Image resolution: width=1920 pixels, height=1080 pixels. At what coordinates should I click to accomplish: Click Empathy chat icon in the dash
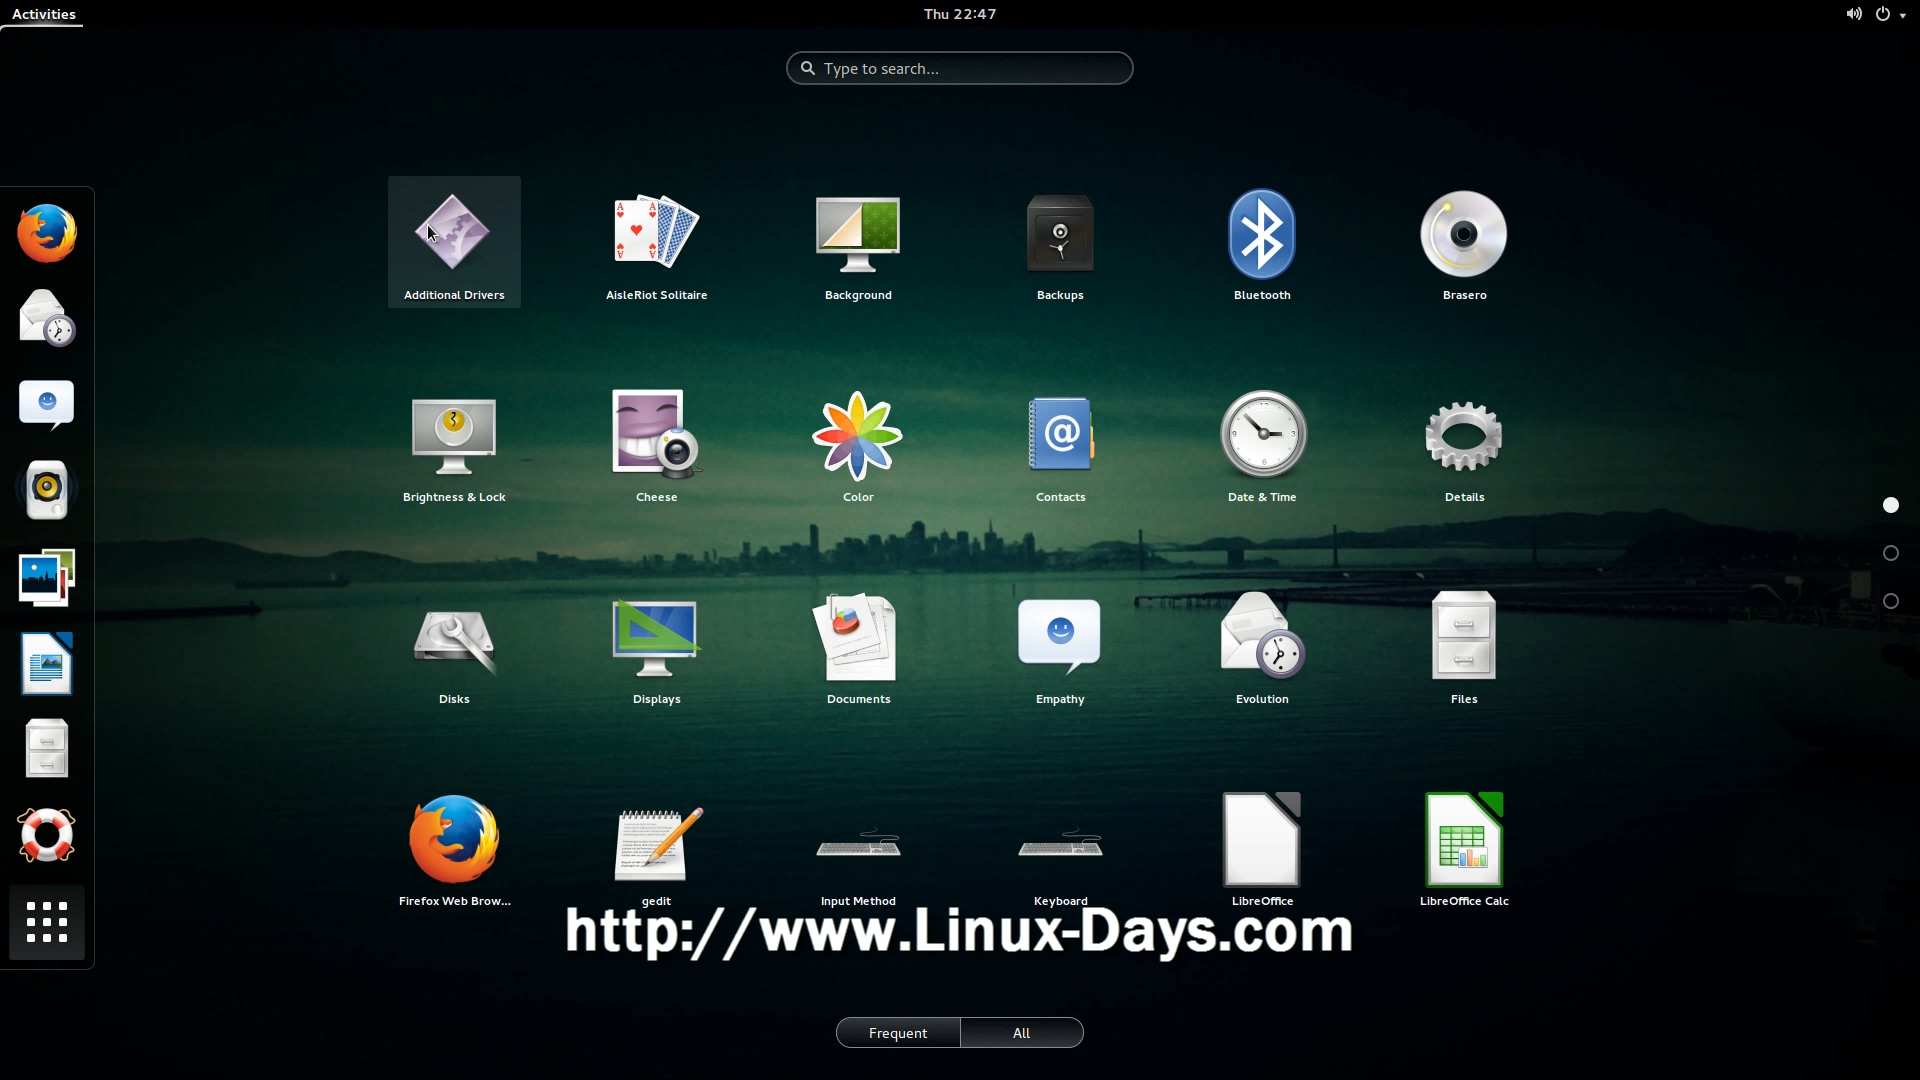47,404
